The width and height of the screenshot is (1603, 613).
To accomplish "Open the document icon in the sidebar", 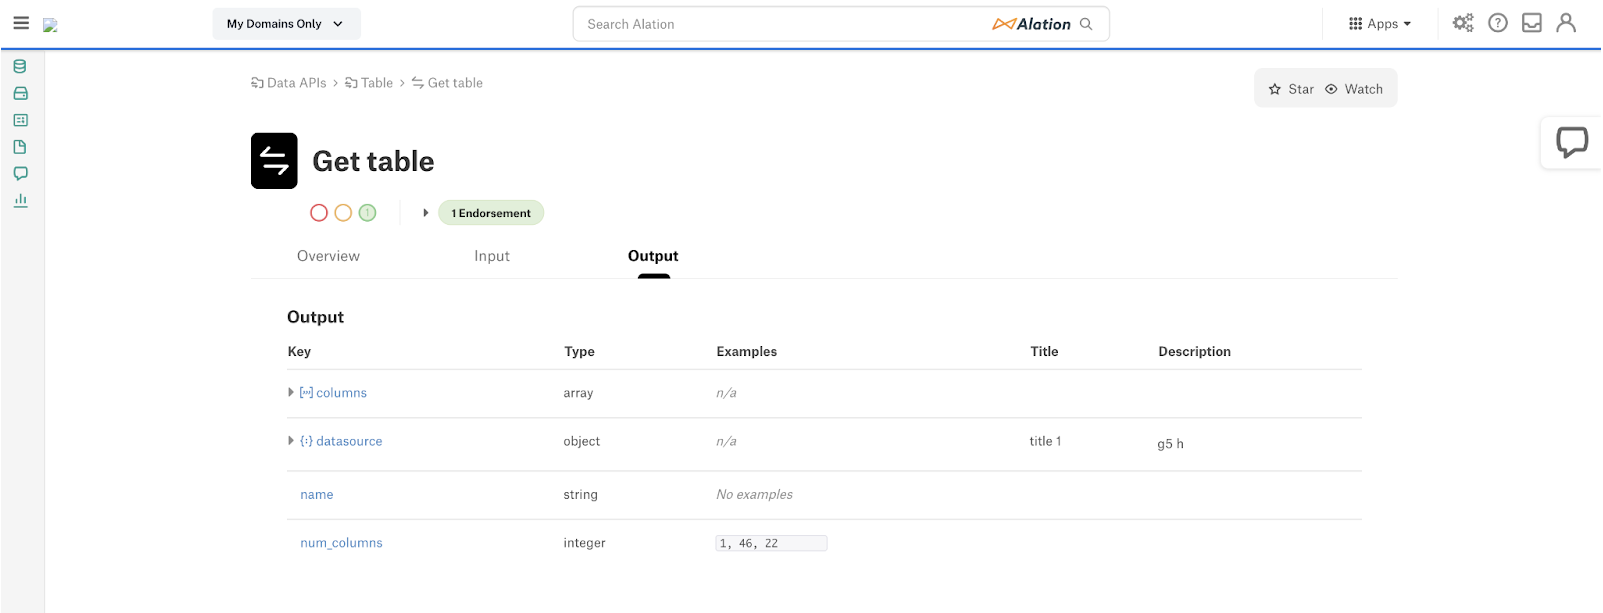I will (x=20, y=147).
